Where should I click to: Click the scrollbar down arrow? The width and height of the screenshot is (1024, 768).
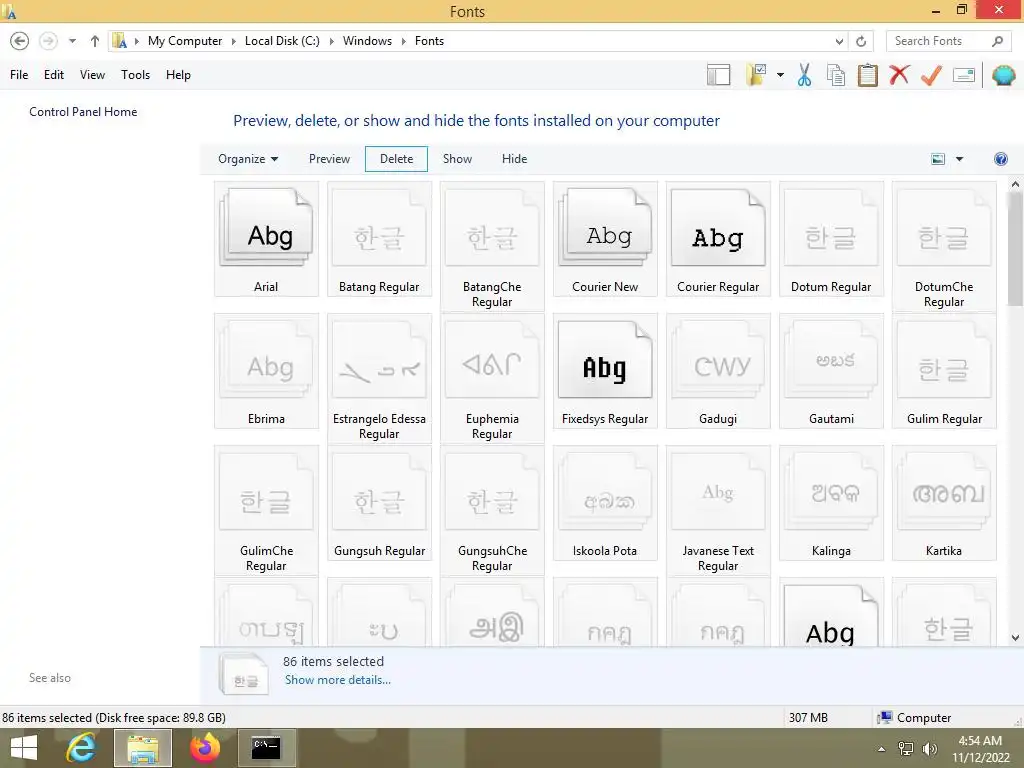click(x=1016, y=638)
